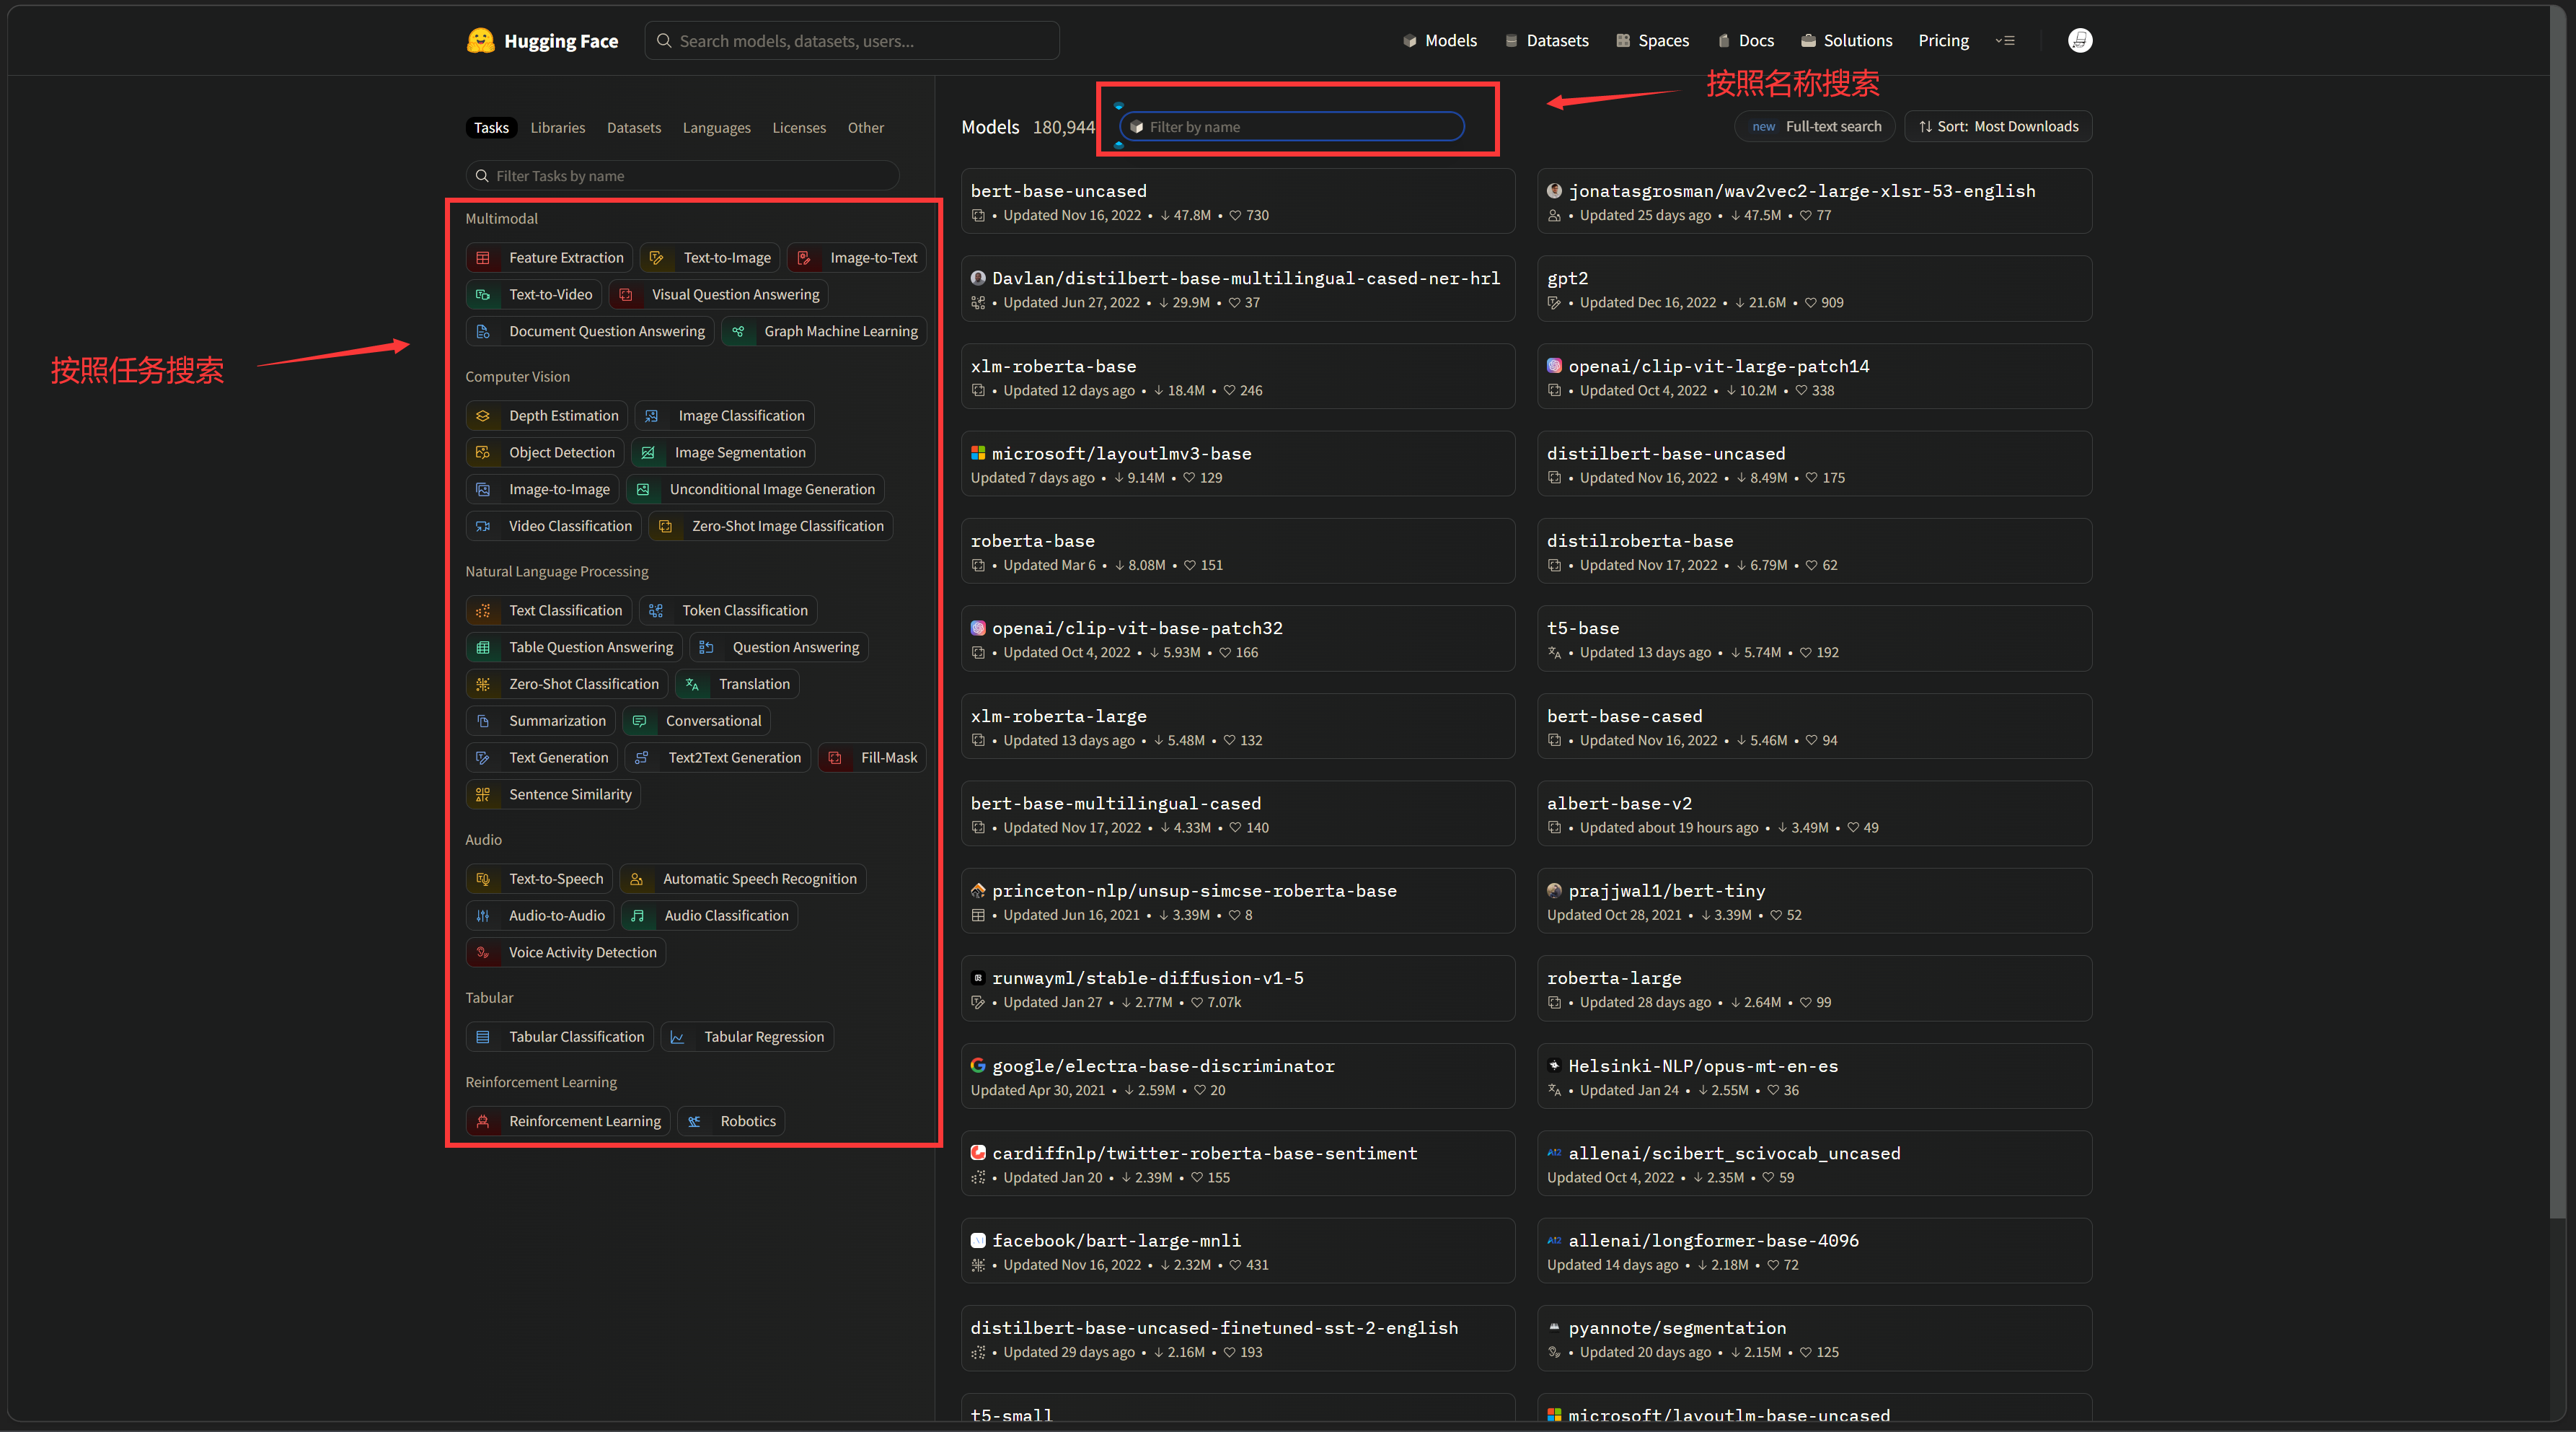Screen dimensions: 2576x1432
Task: Click the Tabular Regression icon
Action: point(678,1038)
